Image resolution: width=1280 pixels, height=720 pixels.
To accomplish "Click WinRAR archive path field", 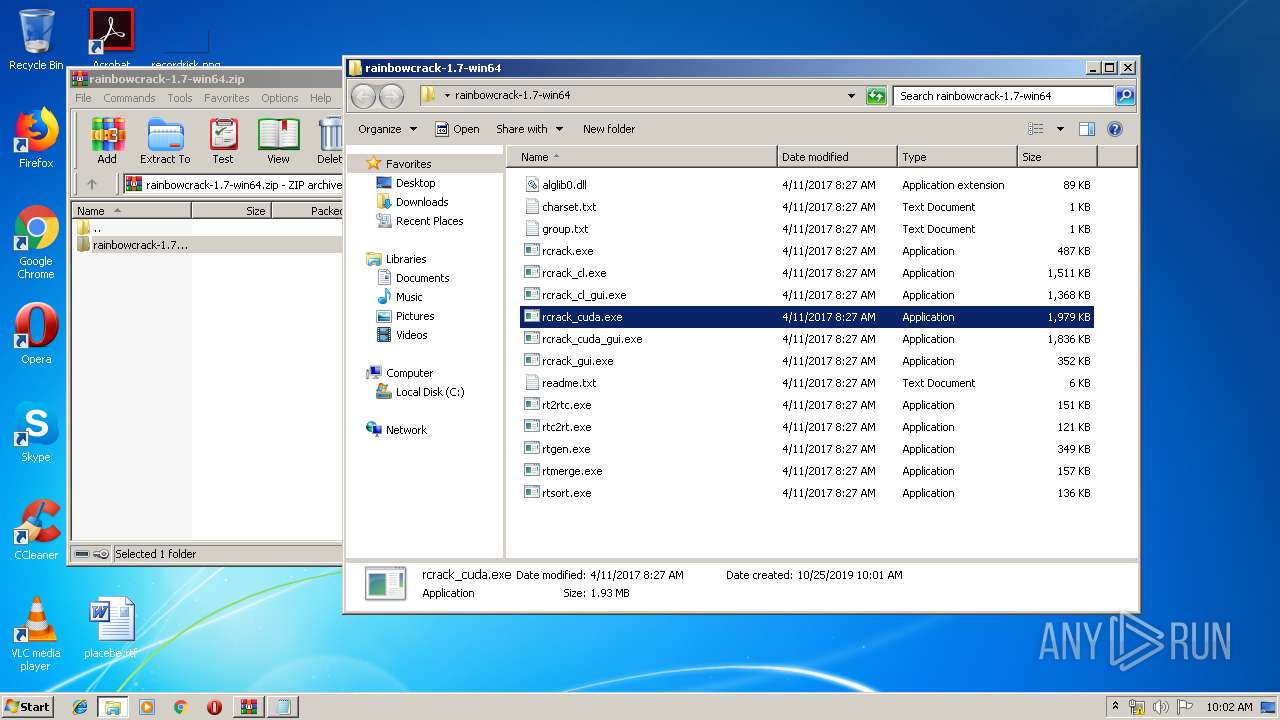I will (233, 184).
